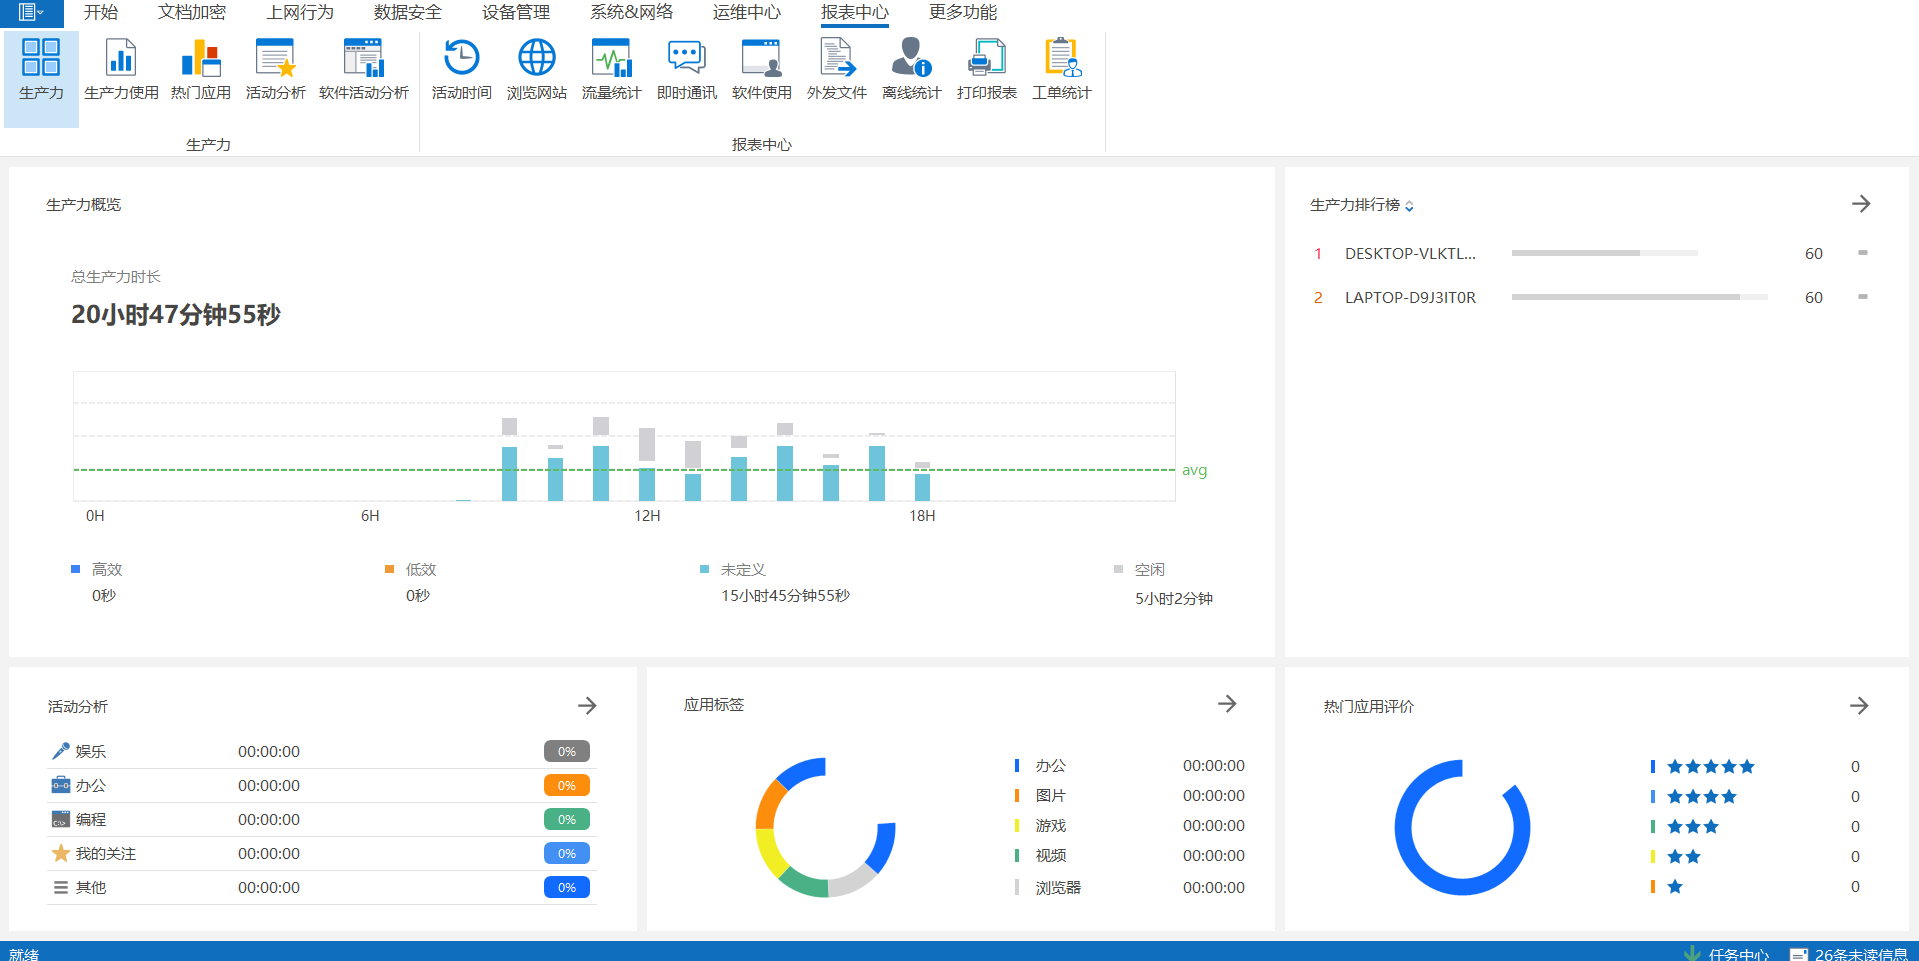
Task: Click total time 20小时47分钟55秒
Action: (x=176, y=314)
